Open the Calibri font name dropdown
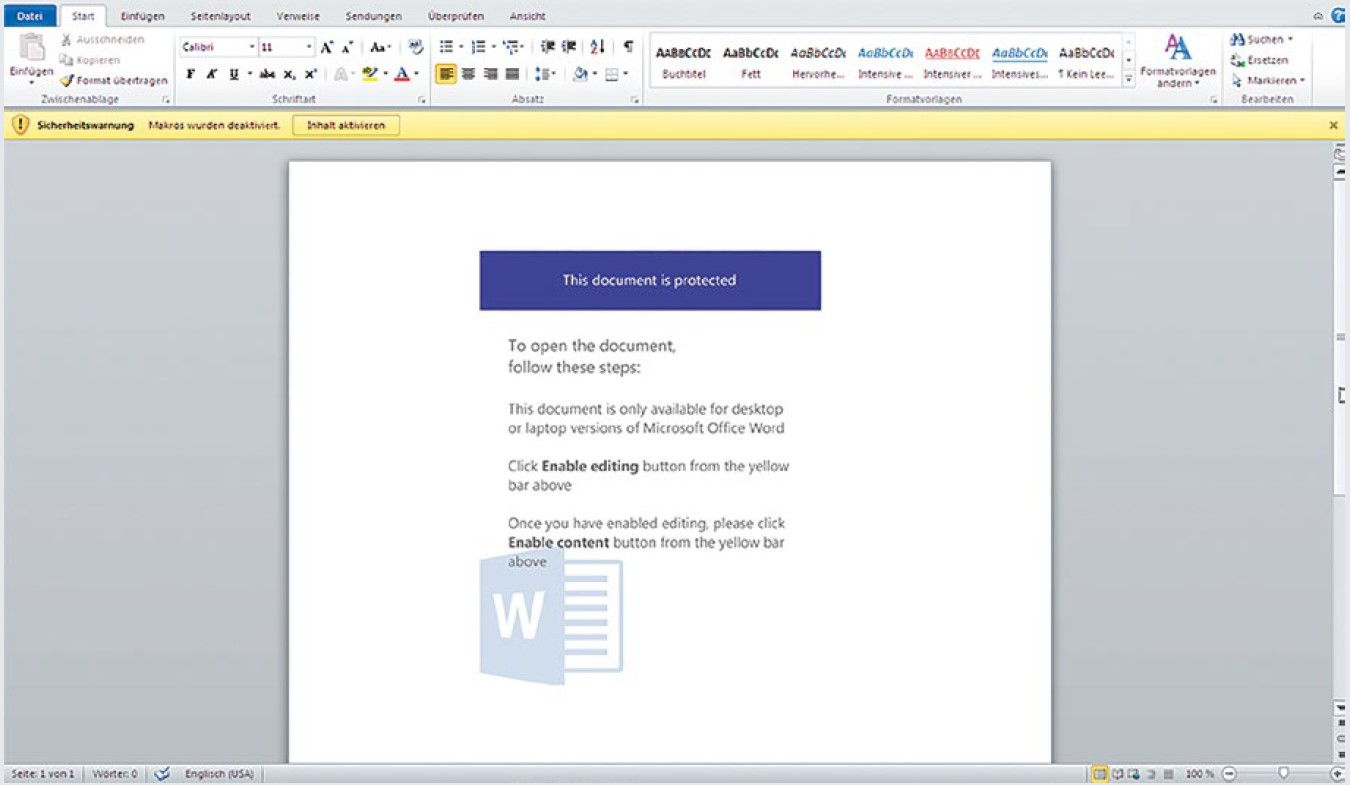The image size is (1350, 785). coord(252,47)
